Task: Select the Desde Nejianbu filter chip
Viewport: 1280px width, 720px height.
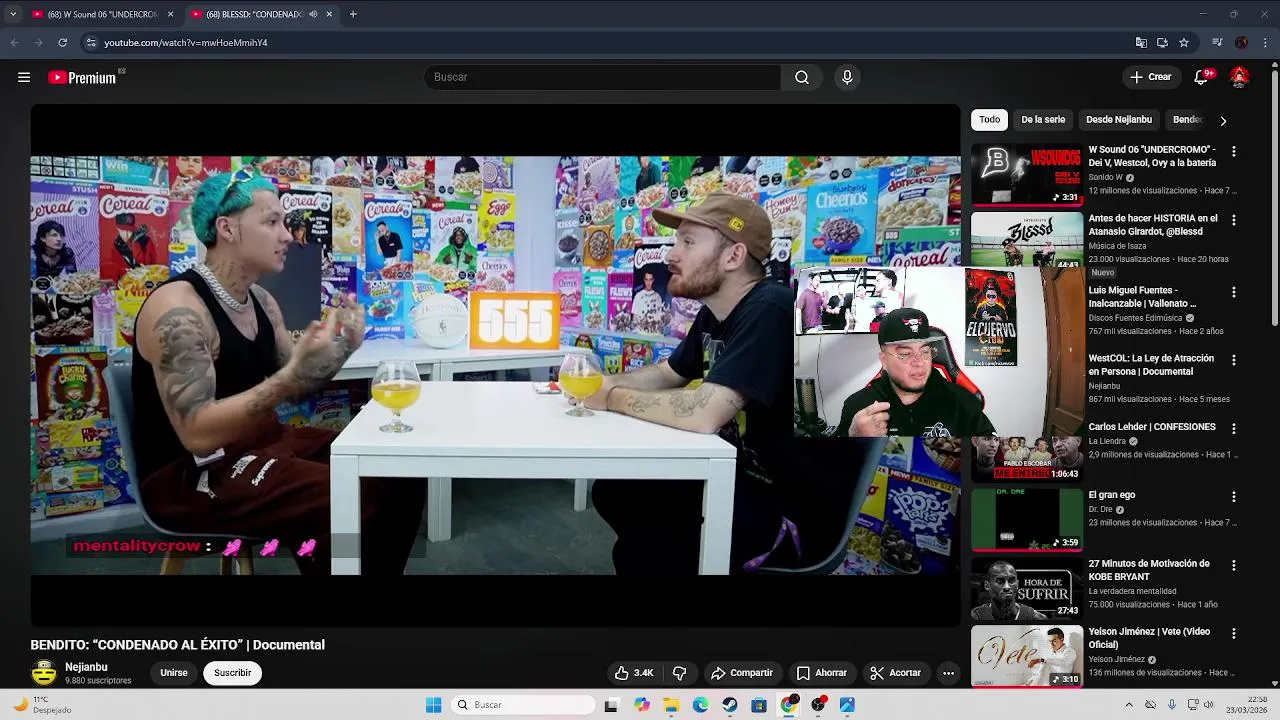Action: click(x=1119, y=120)
